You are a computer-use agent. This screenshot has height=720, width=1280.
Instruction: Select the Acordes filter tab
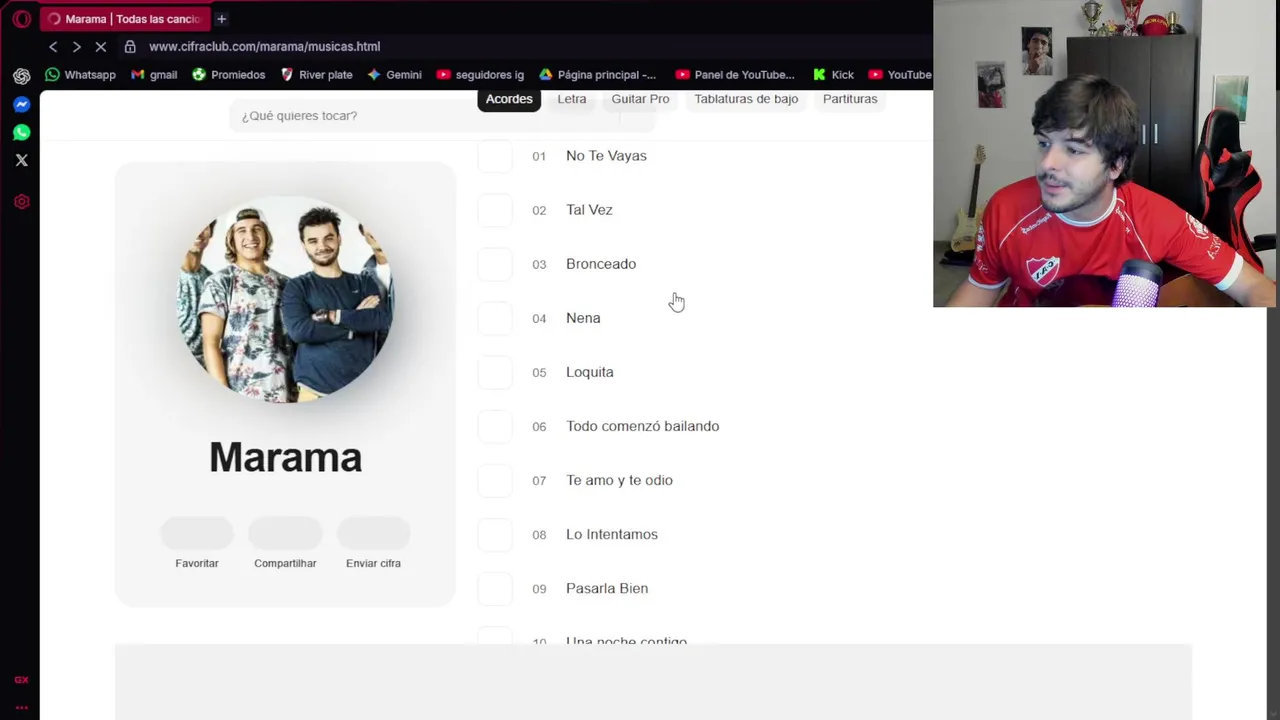point(509,99)
